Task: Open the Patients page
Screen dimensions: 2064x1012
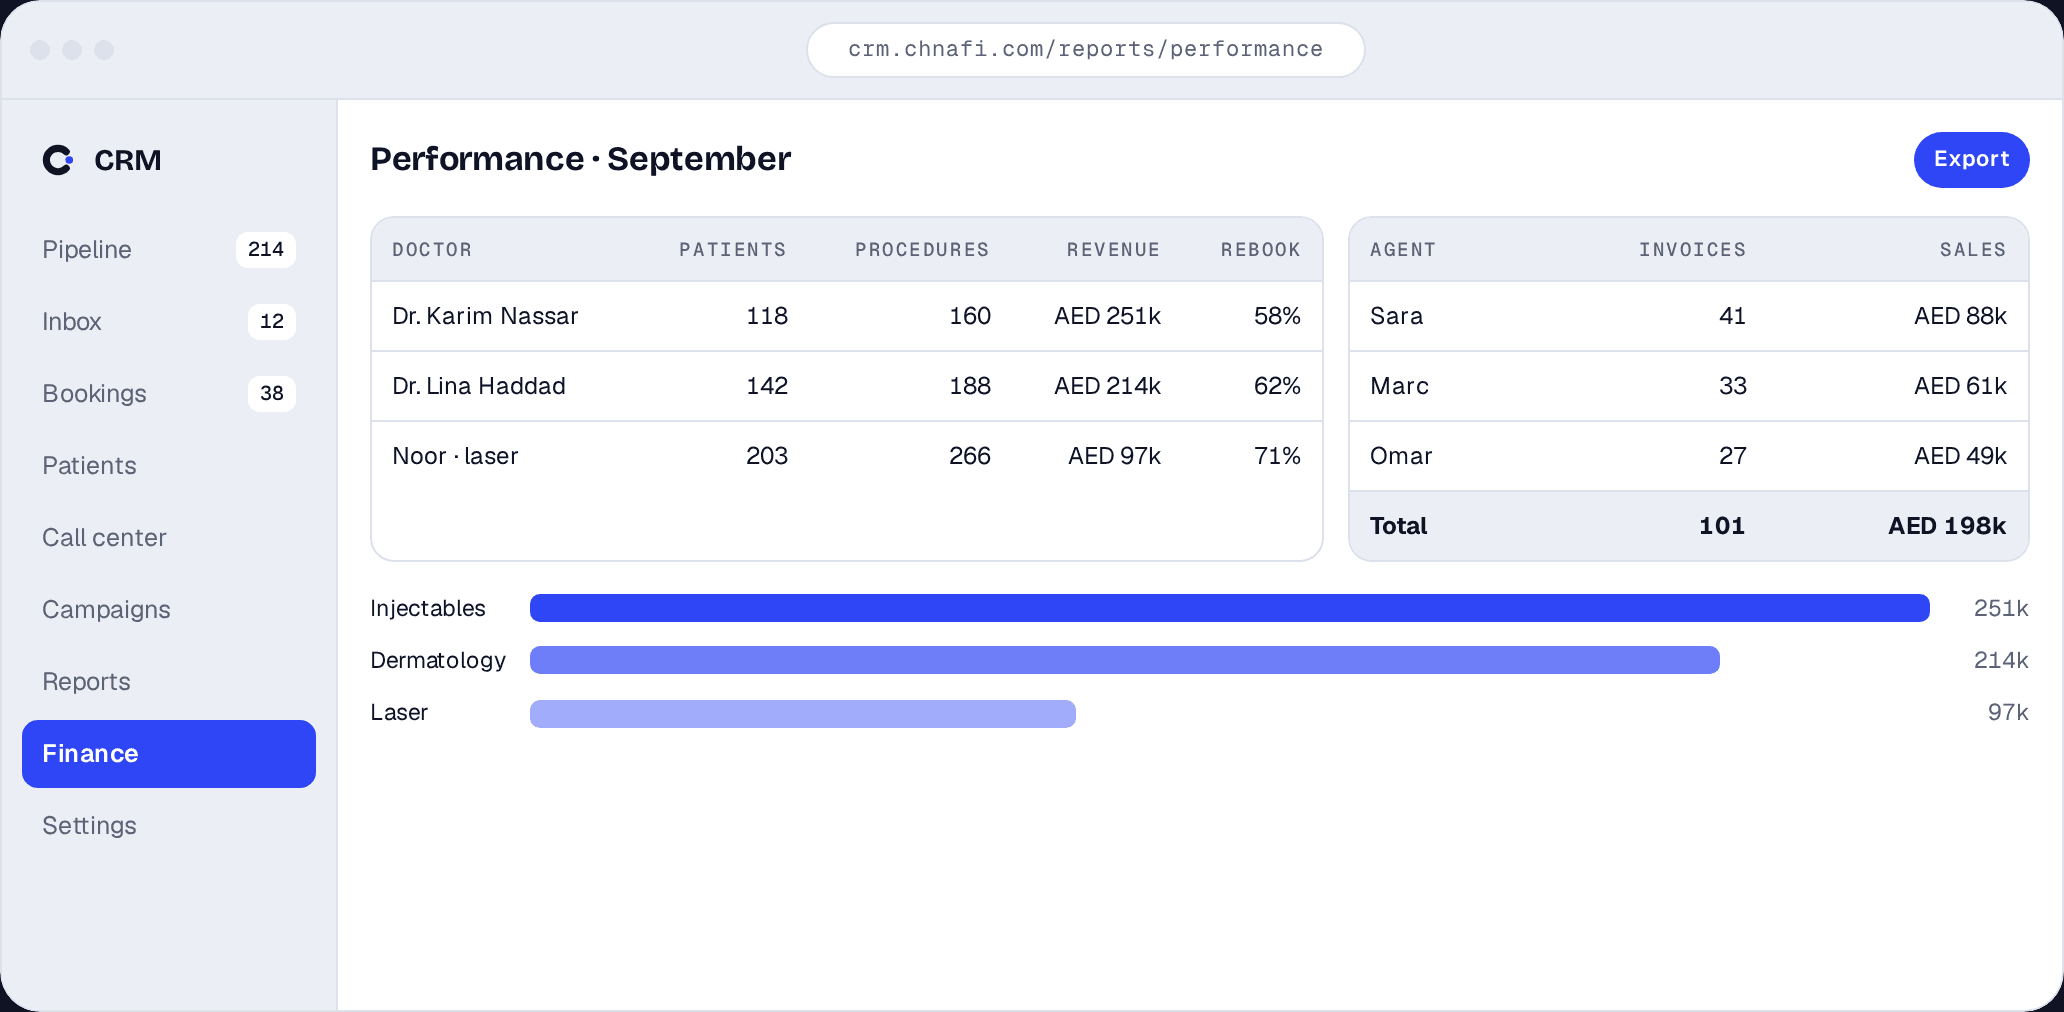Action: (x=168, y=466)
